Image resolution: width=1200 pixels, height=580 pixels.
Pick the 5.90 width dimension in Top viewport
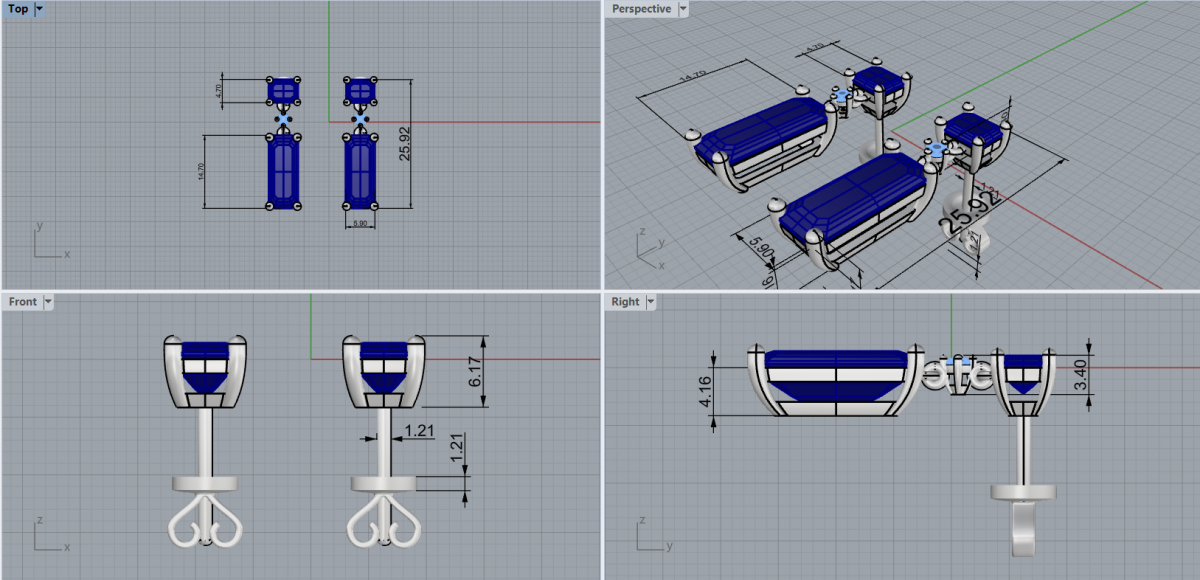click(360, 224)
